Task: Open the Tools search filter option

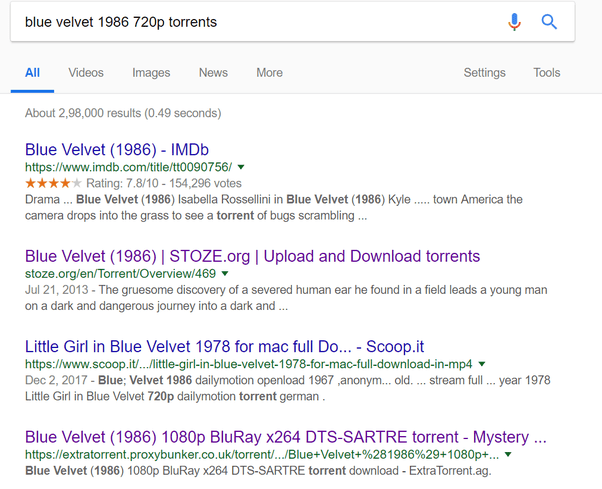Action: 547,73
